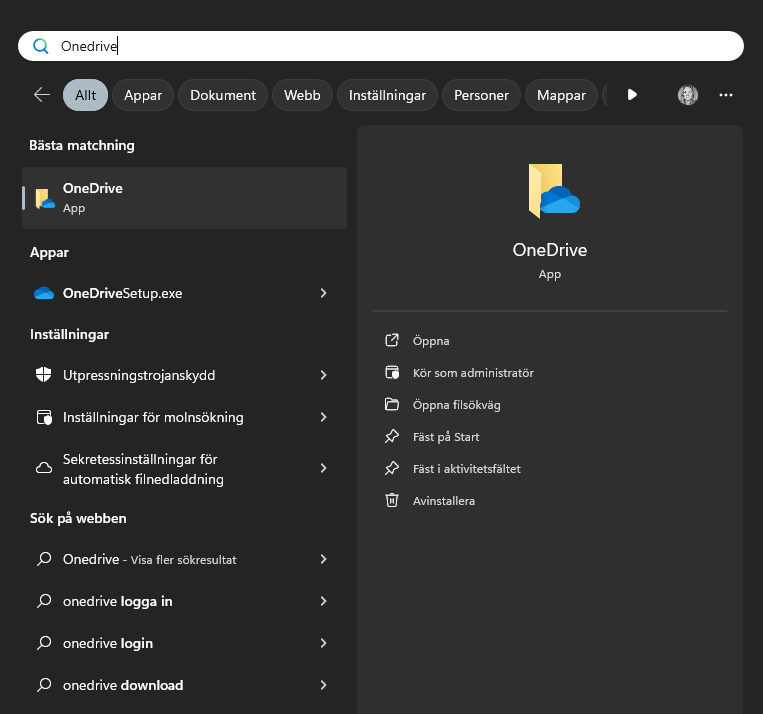The image size is (763, 714).
Task: Choose Kör som administratör
Action: click(x=473, y=373)
